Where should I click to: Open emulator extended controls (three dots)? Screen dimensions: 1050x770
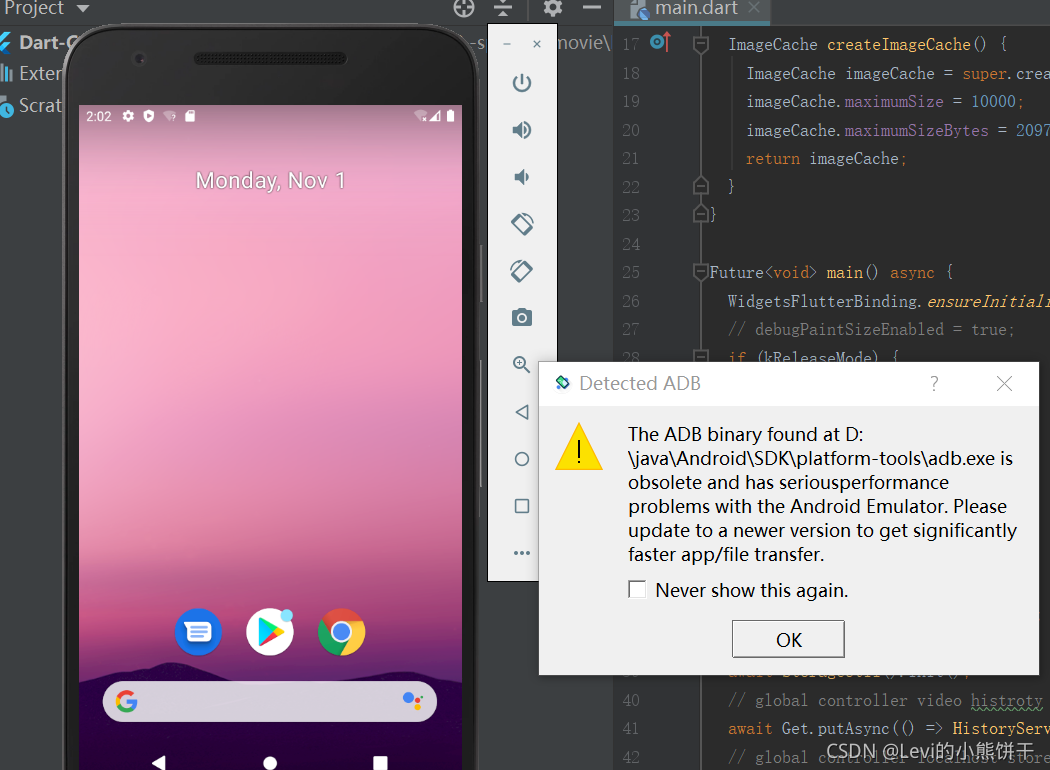pos(522,553)
